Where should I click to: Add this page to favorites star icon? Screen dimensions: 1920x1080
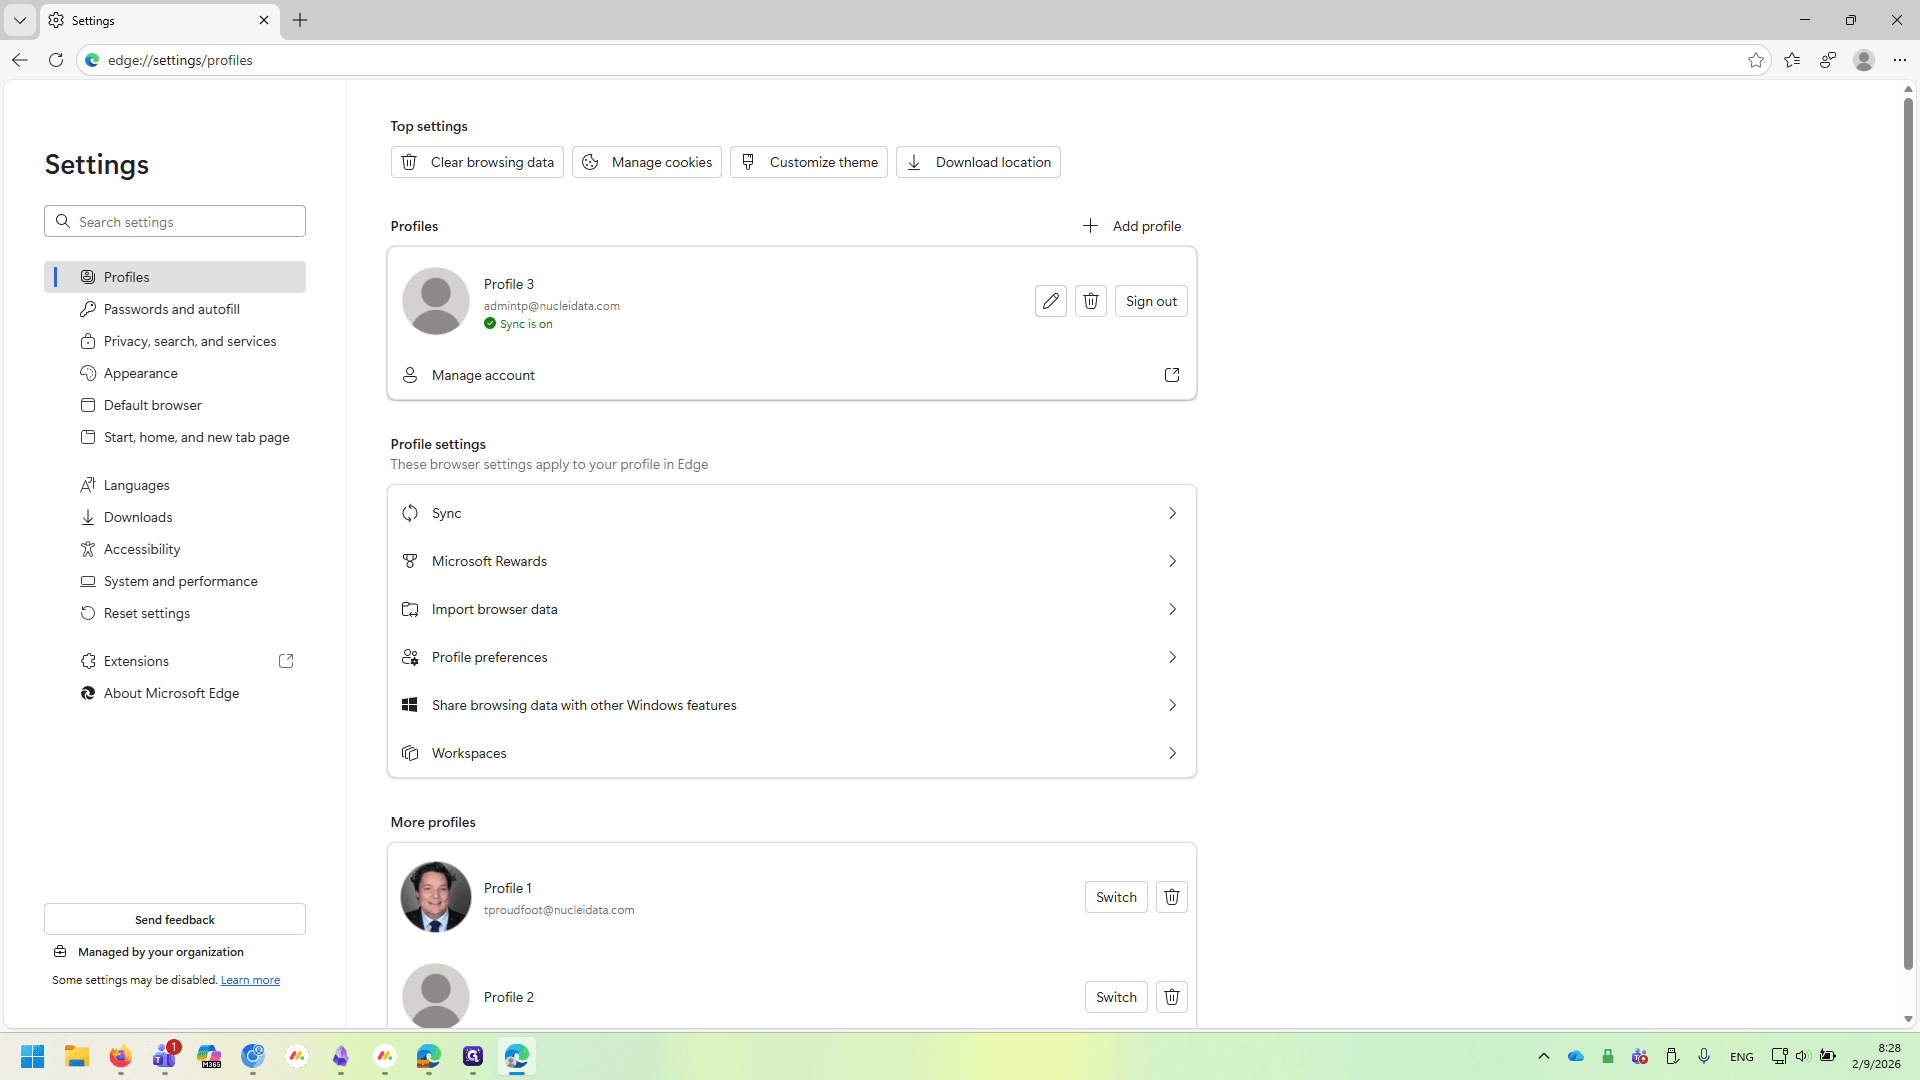click(x=1756, y=60)
